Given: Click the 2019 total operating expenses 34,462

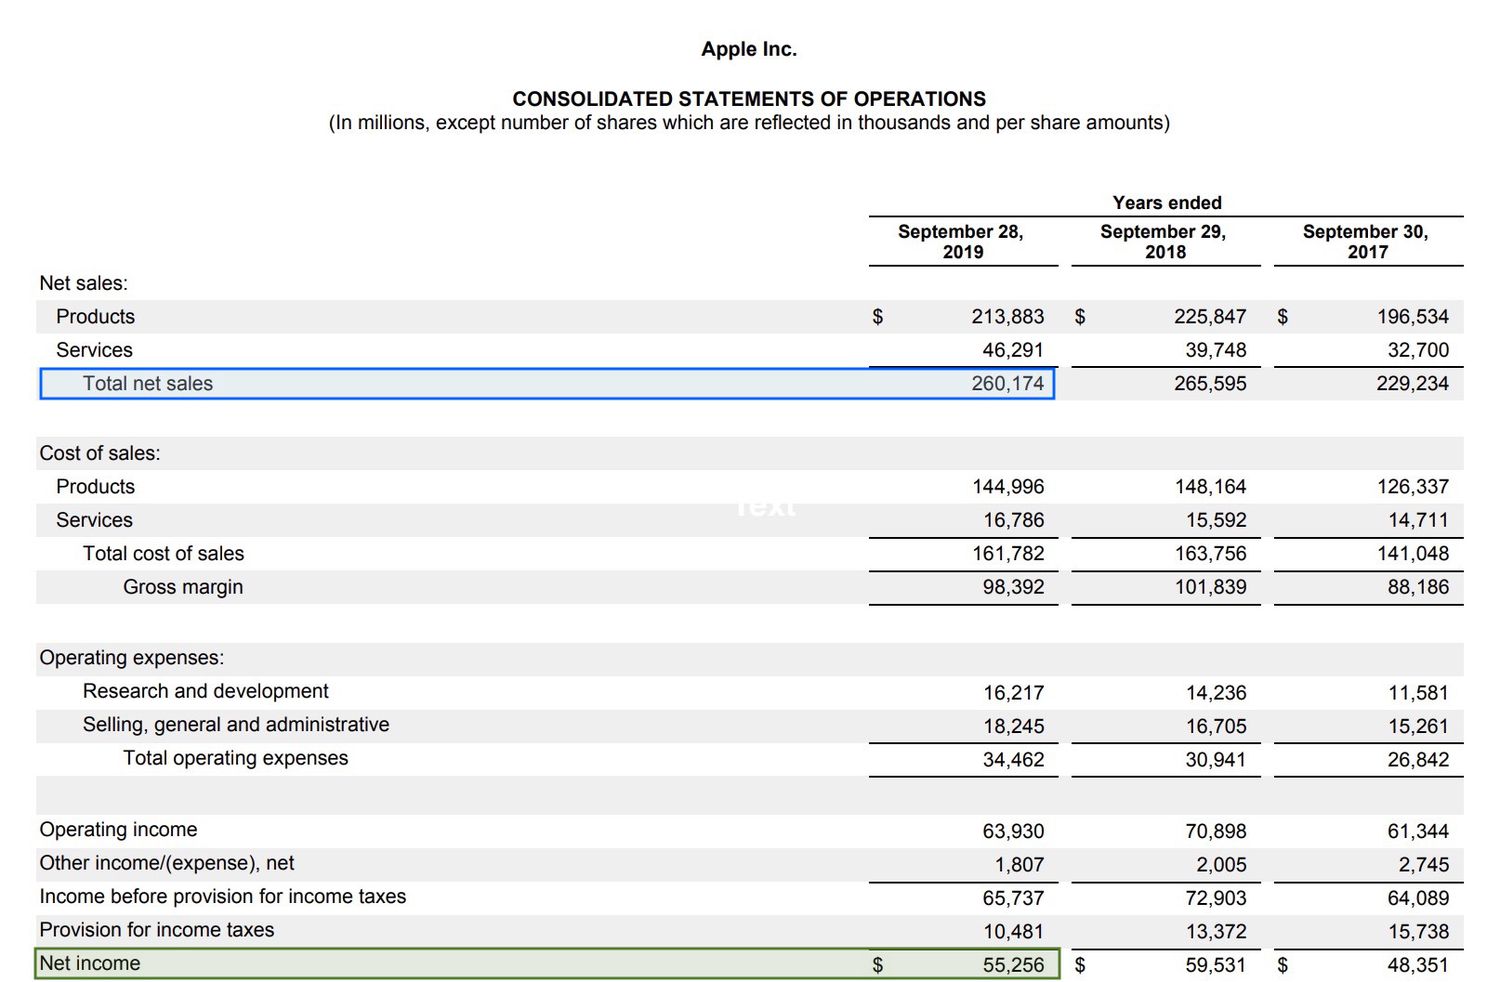Looking at the screenshot, I should (1013, 760).
